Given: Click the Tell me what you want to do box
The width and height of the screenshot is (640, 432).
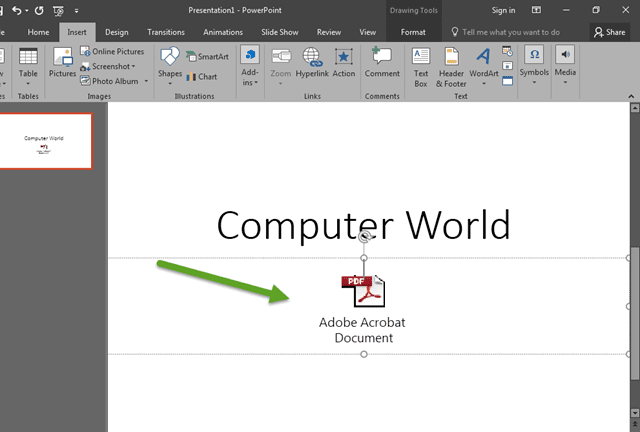Looking at the screenshot, I should click(x=506, y=32).
